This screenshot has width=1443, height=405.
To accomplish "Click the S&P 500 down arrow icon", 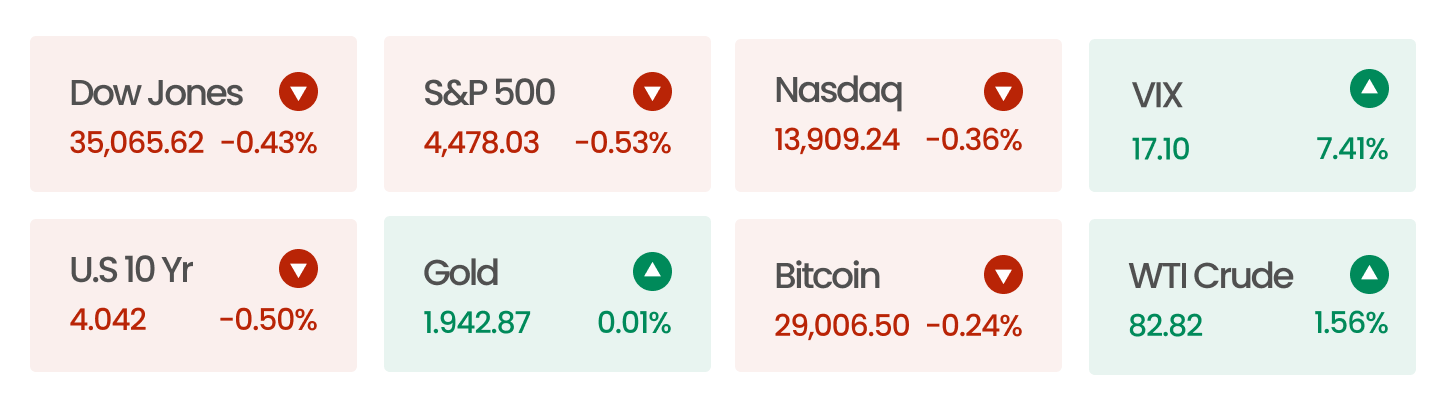I will [x=652, y=92].
